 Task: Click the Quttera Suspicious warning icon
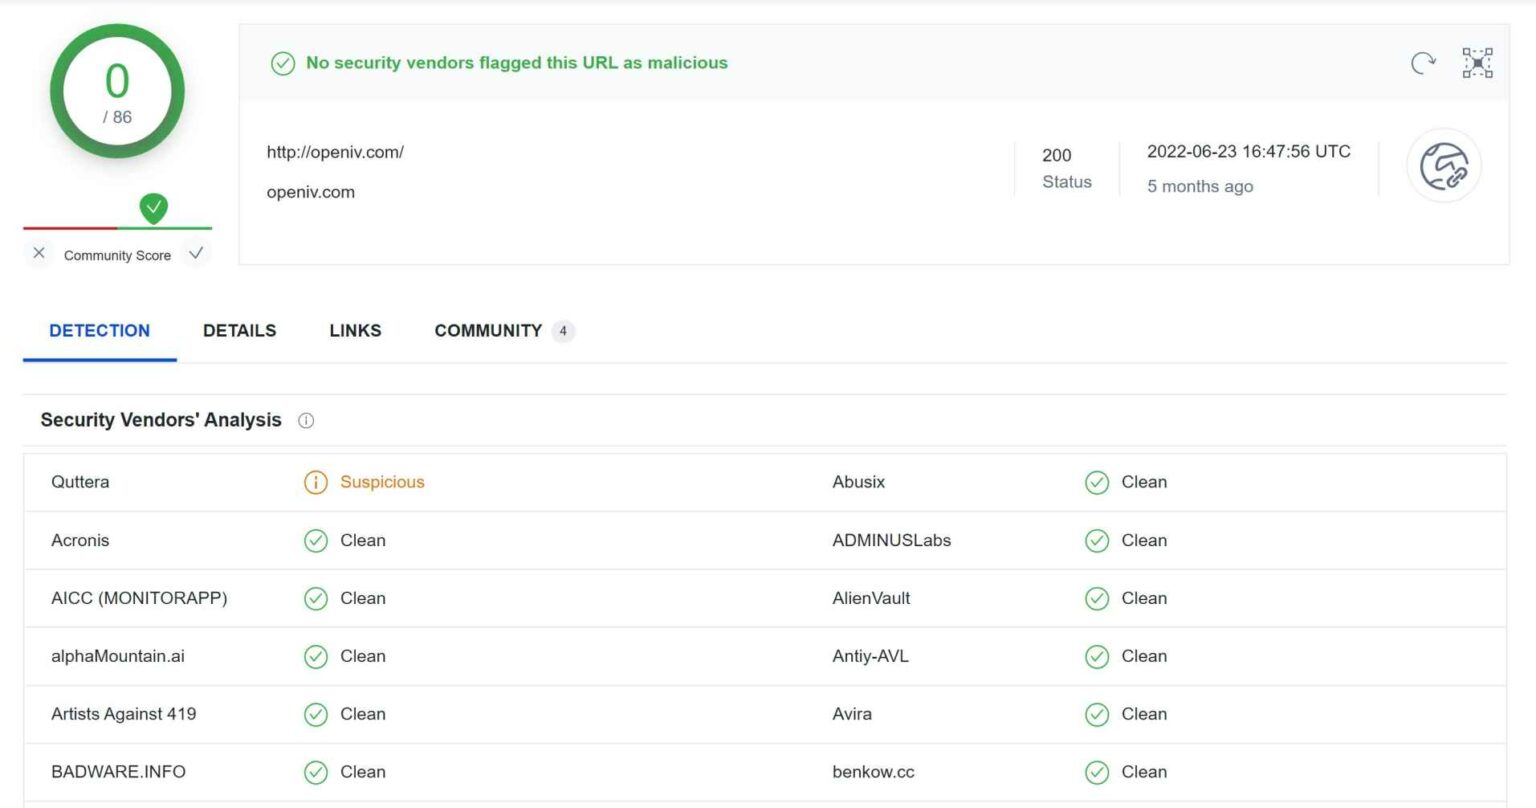click(315, 482)
